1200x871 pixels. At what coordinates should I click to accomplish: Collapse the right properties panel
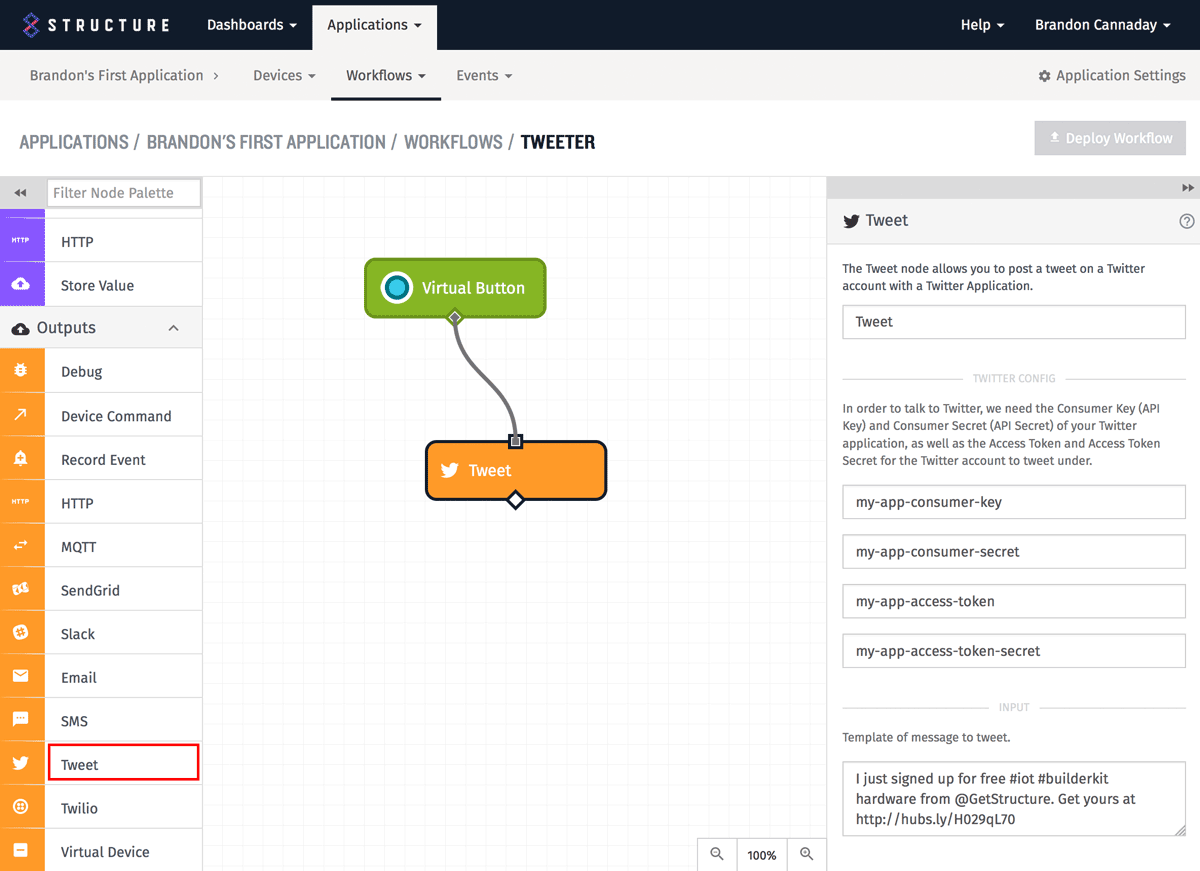pyautogui.click(x=1187, y=188)
